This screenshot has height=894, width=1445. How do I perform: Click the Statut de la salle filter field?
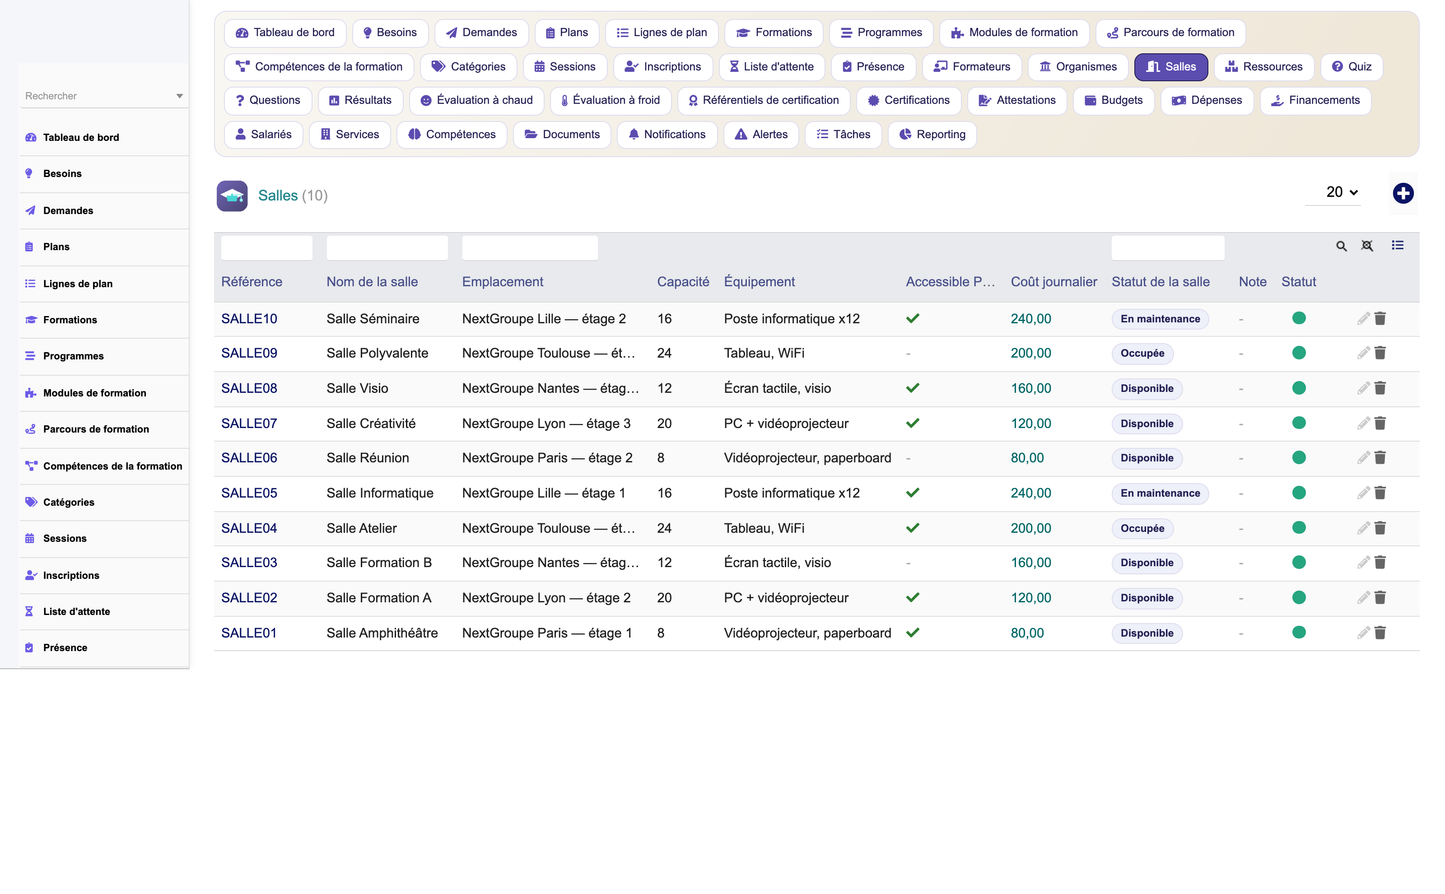pyautogui.click(x=1168, y=247)
